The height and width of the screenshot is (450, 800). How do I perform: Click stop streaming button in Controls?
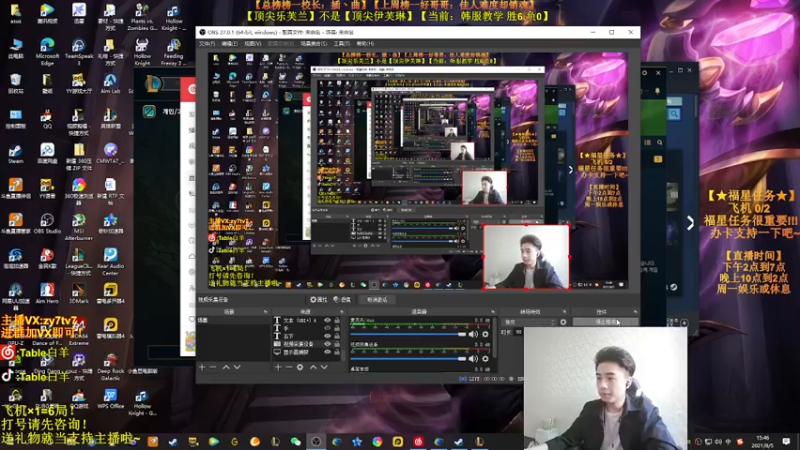(x=606, y=322)
